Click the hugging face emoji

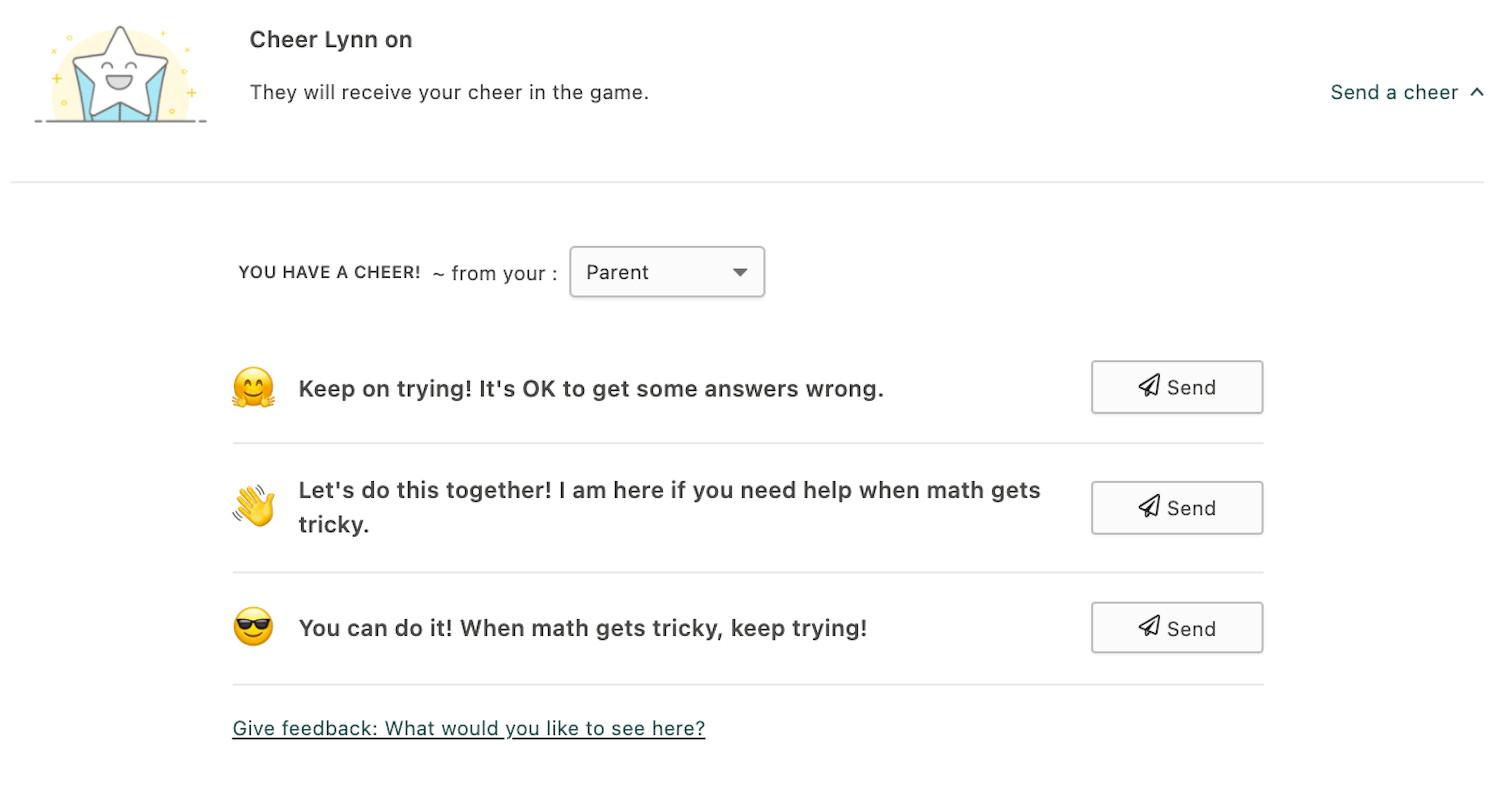point(253,388)
